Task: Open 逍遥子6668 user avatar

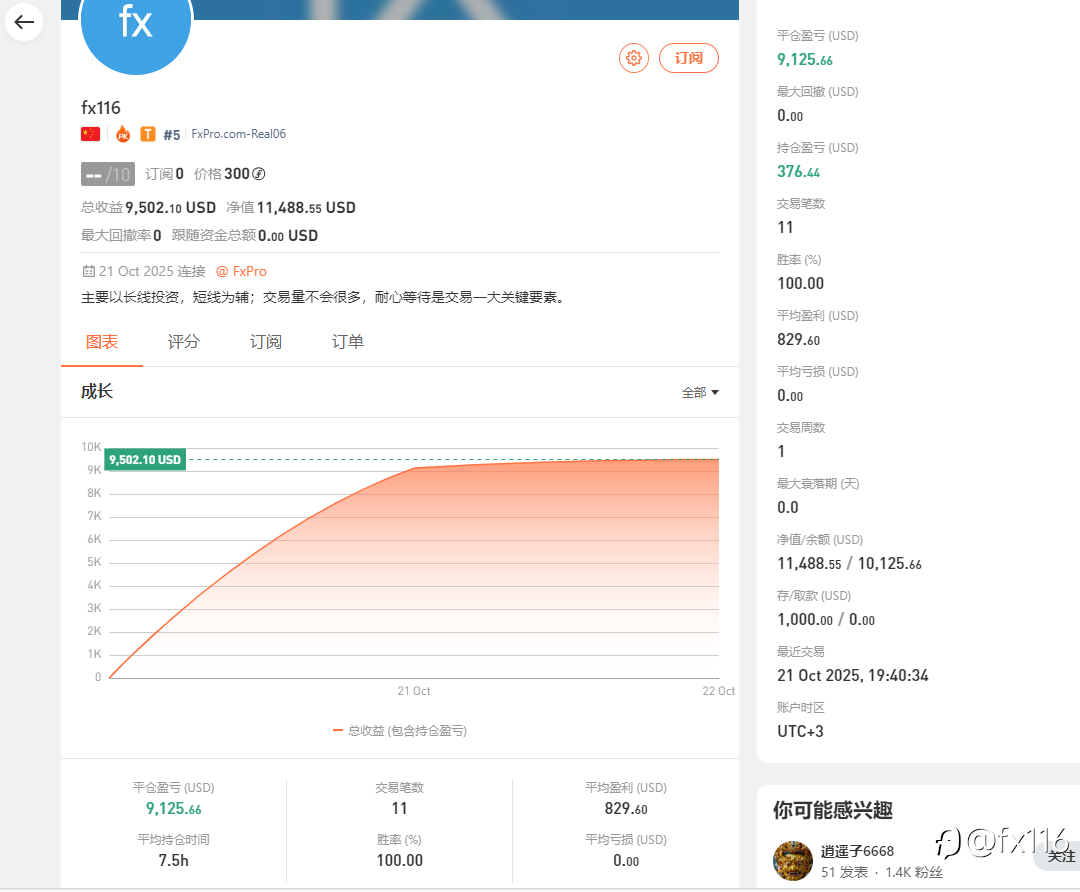Action: (x=793, y=860)
